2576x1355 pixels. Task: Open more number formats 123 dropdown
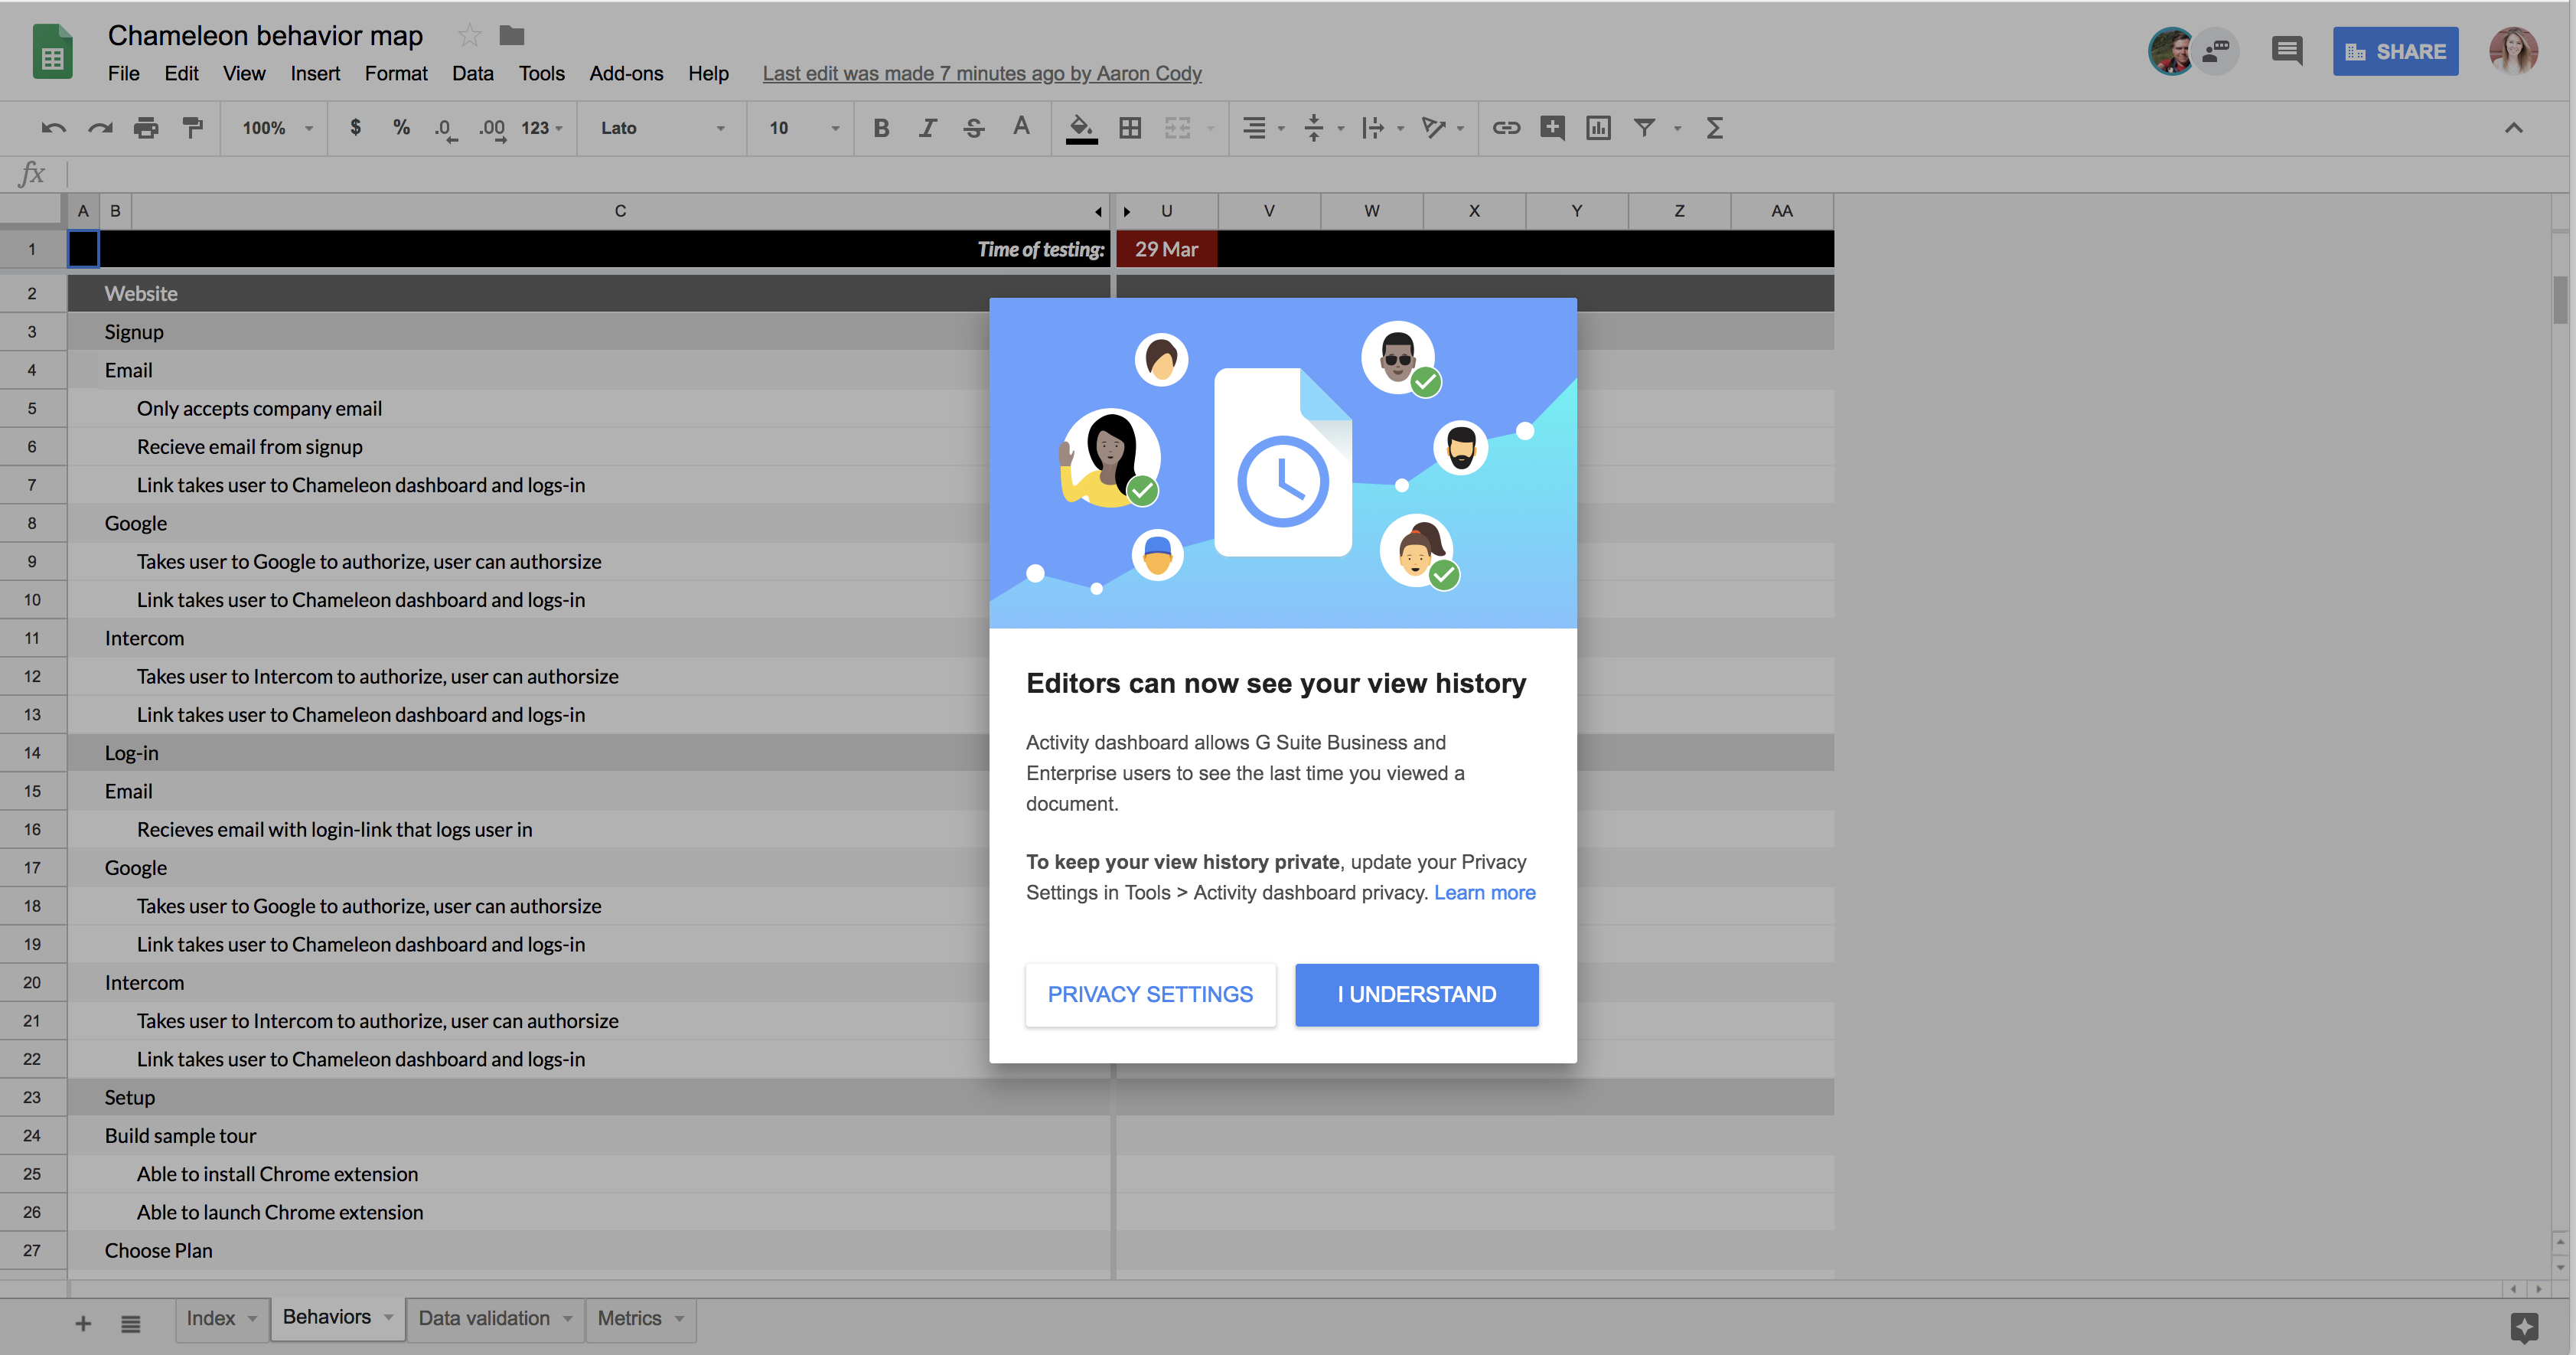[x=543, y=128]
